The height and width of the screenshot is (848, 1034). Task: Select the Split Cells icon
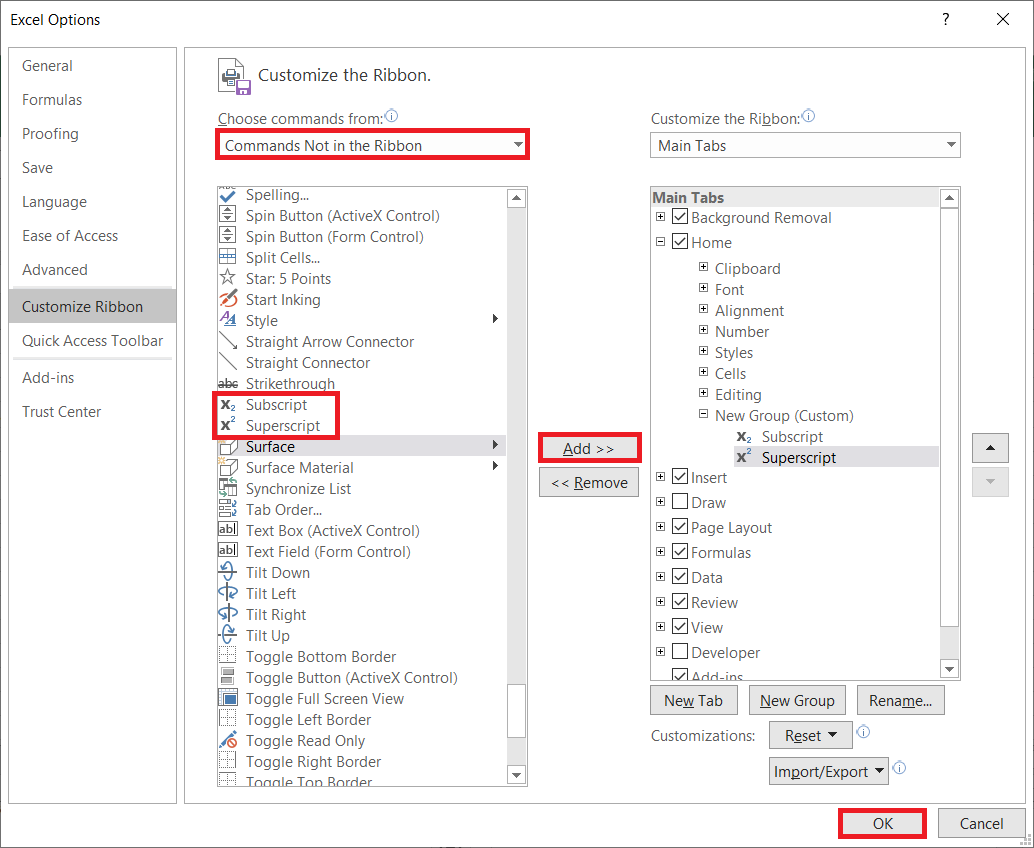point(228,258)
